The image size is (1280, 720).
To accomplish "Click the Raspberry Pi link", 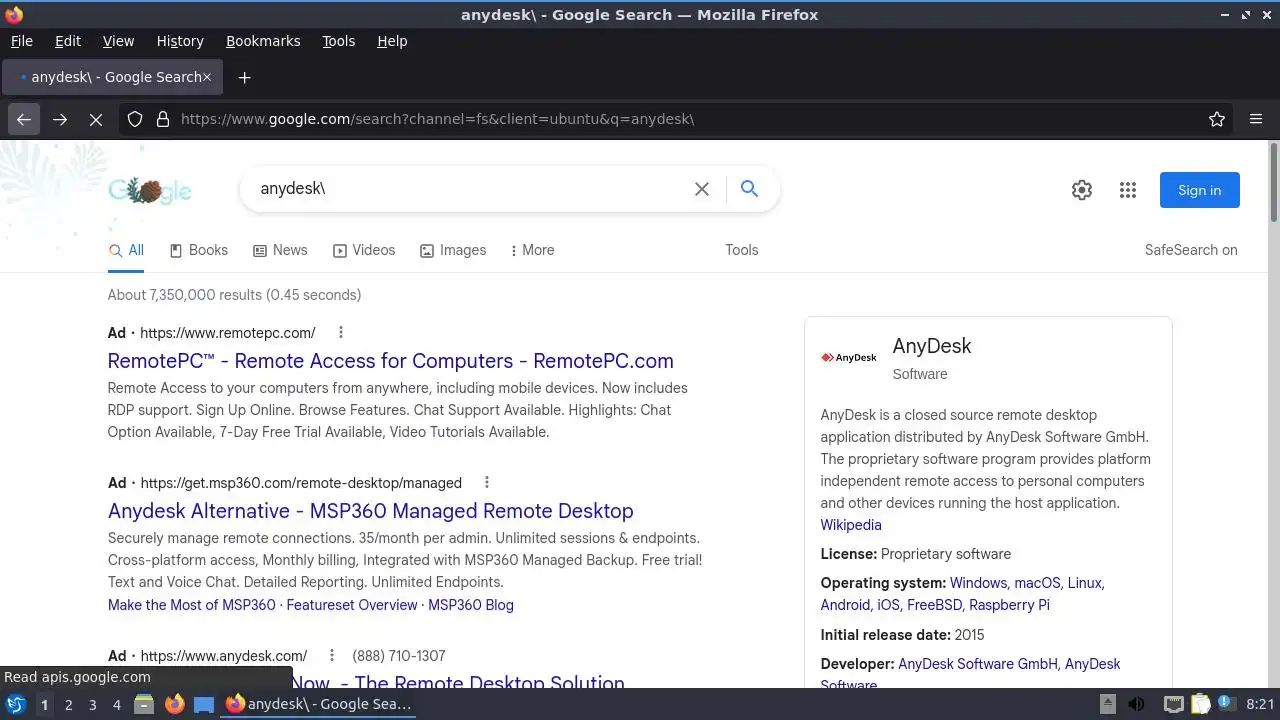I will (x=1009, y=605).
